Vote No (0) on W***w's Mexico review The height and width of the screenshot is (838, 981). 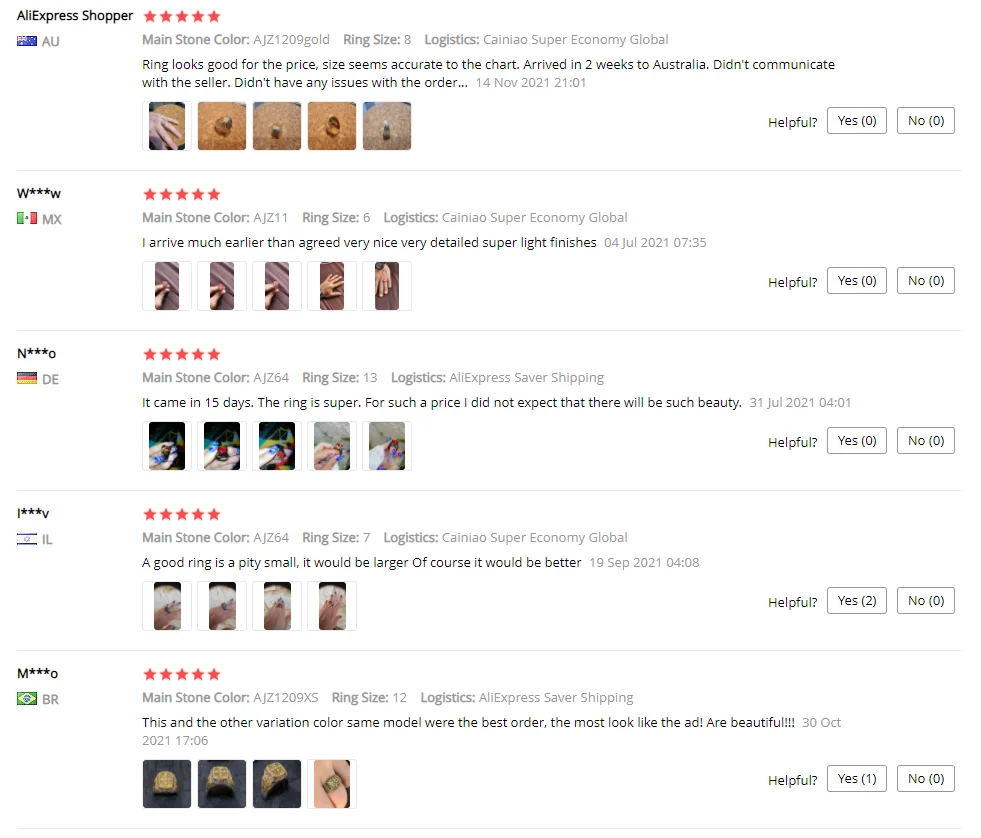[925, 280]
